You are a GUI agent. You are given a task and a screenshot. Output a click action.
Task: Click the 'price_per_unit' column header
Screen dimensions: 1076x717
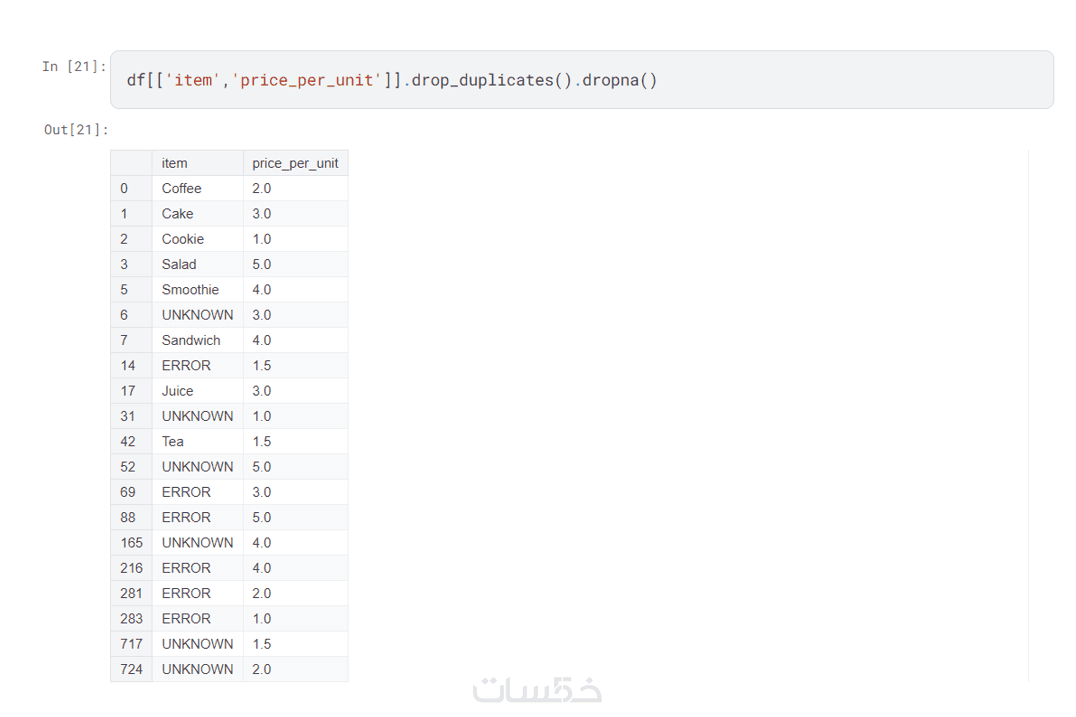point(295,163)
